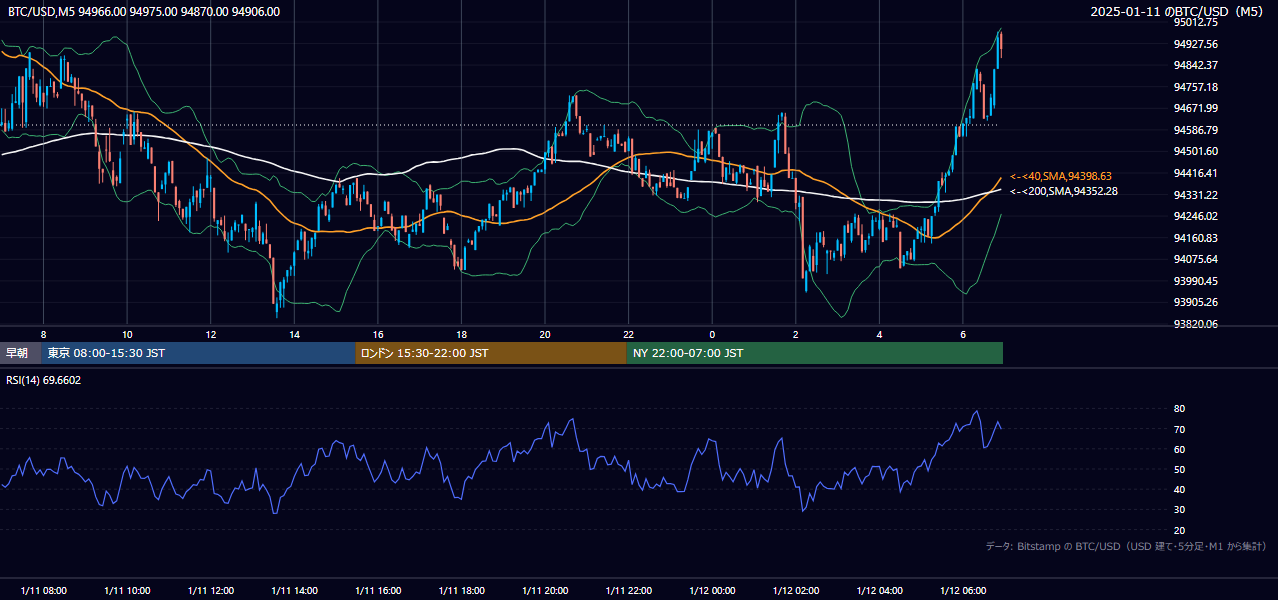Click price axis value 94586.79
Viewport: 1278px width, 600px height.
[x=1196, y=130]
